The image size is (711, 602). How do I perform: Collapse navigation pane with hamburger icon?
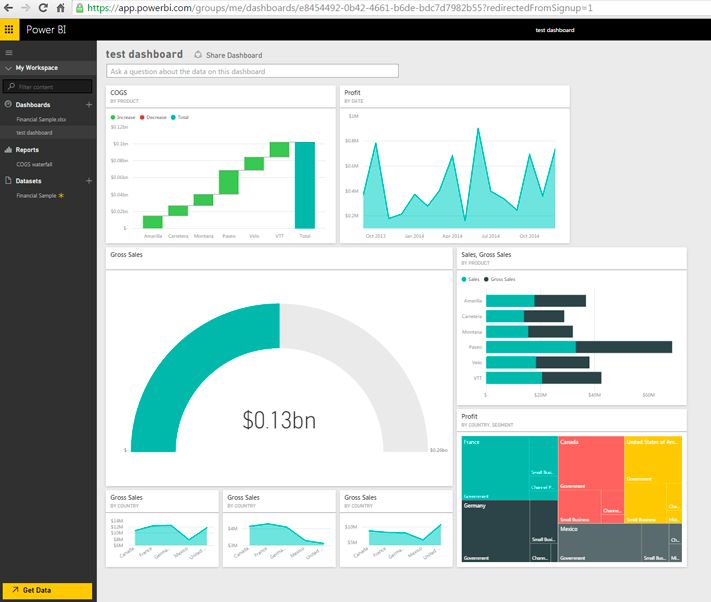pos(9,53)
